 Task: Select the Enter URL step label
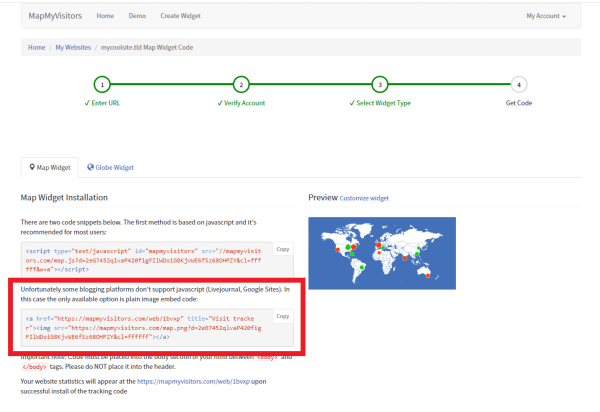coord(102,103)
